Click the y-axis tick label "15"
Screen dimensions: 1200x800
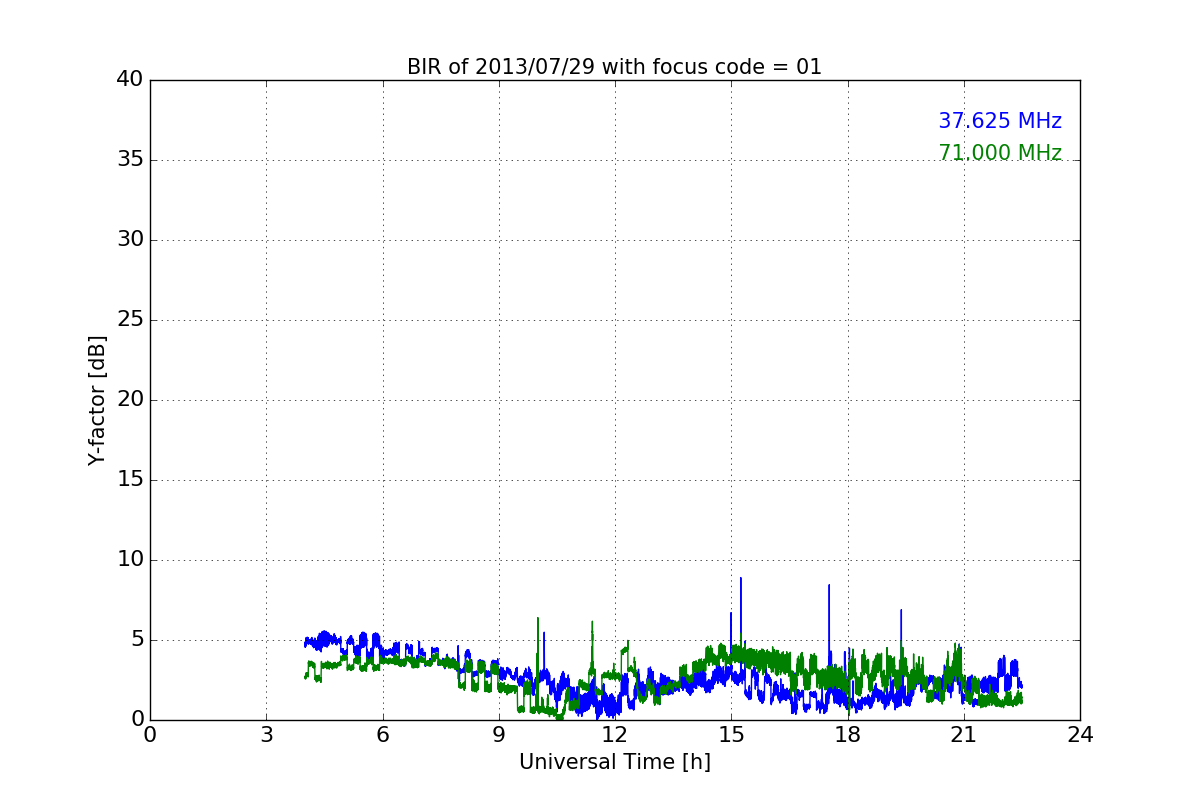(130, 480)
